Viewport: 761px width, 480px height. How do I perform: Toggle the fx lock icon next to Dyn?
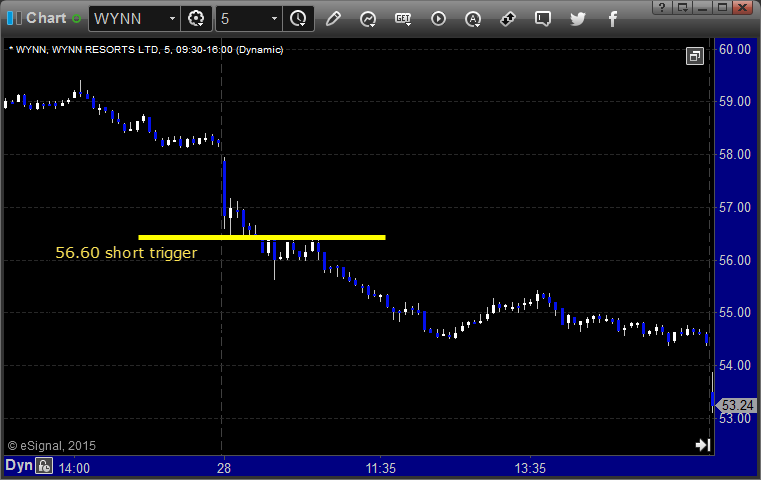44,466
